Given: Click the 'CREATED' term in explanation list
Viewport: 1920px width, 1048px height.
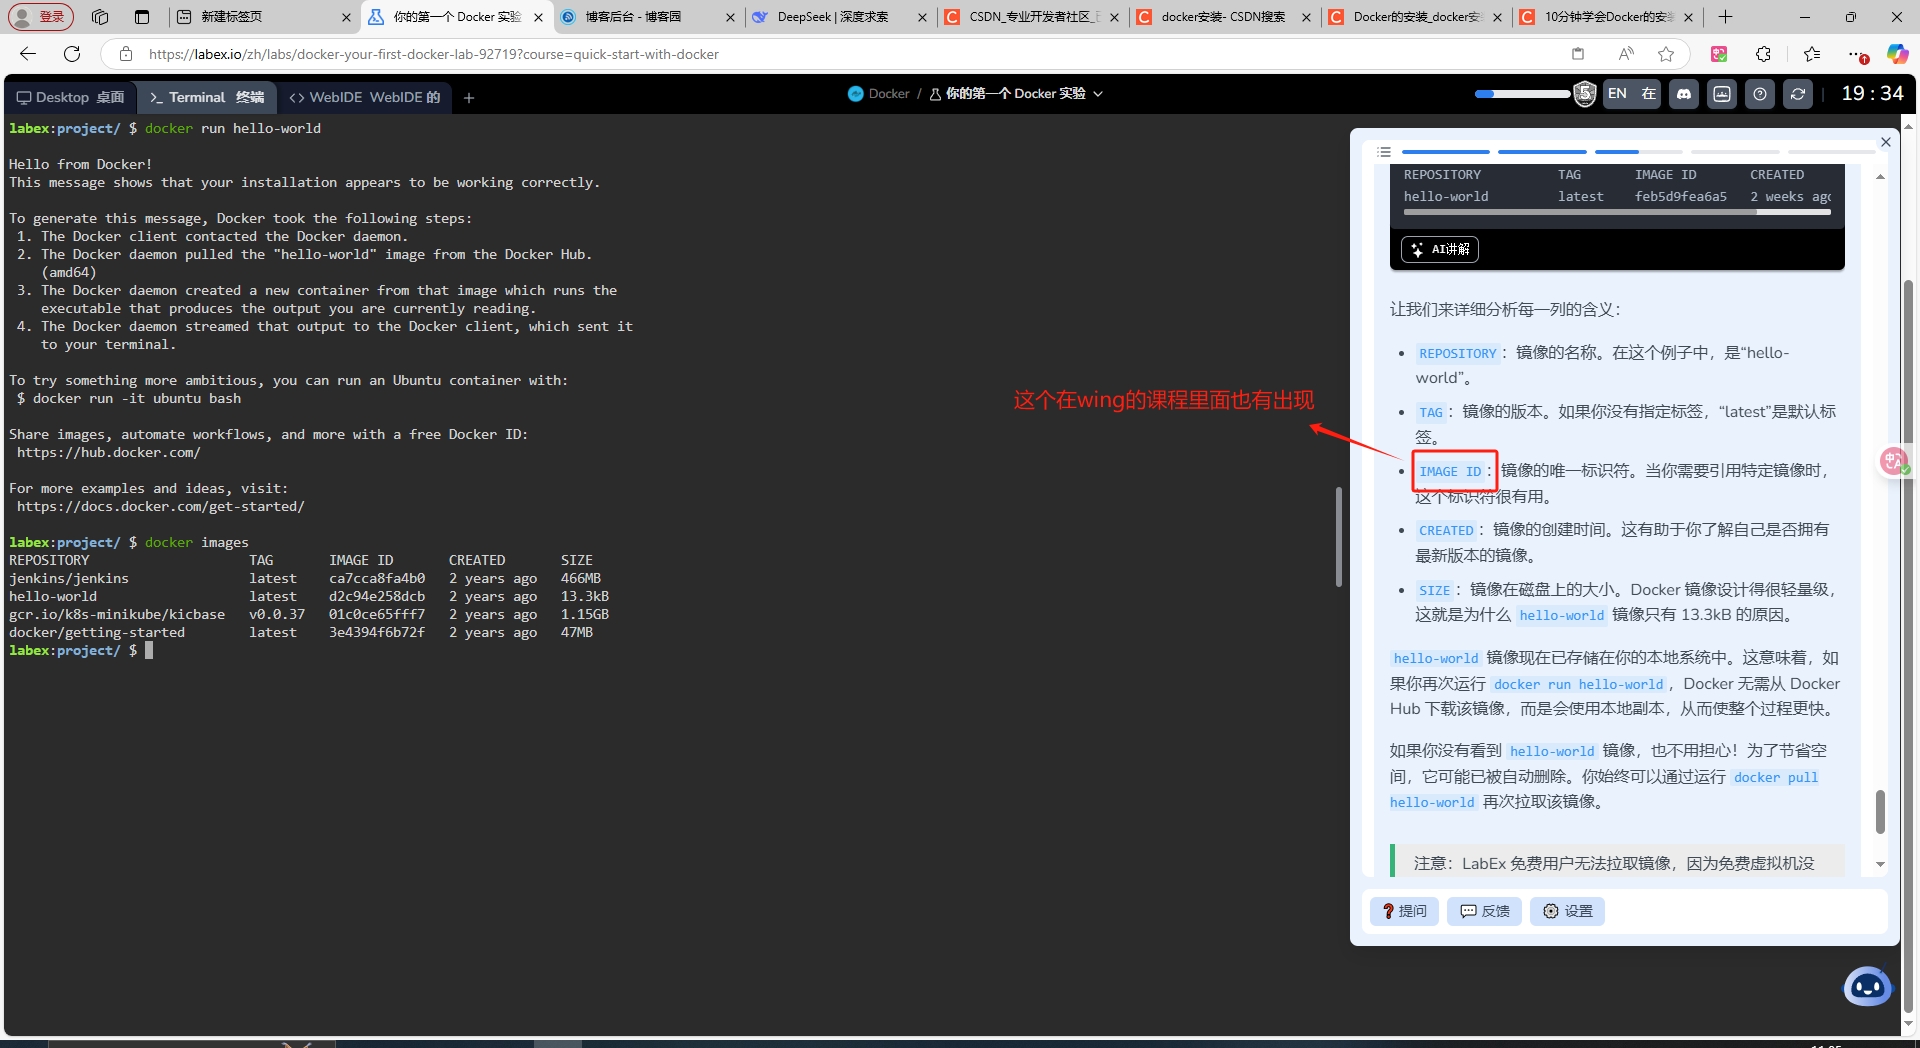Looking at the screenshot, I should (1446, 530).
